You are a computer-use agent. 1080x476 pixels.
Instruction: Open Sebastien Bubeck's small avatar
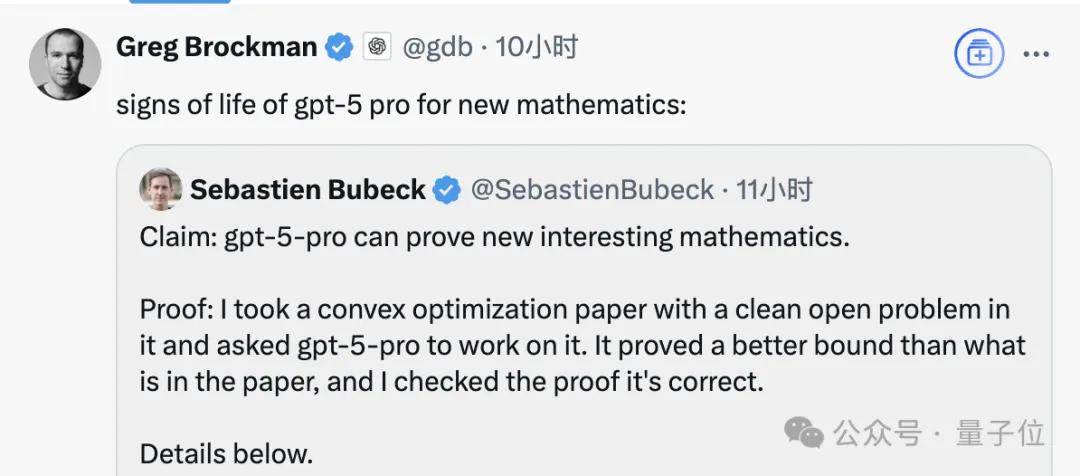[160, 189]
